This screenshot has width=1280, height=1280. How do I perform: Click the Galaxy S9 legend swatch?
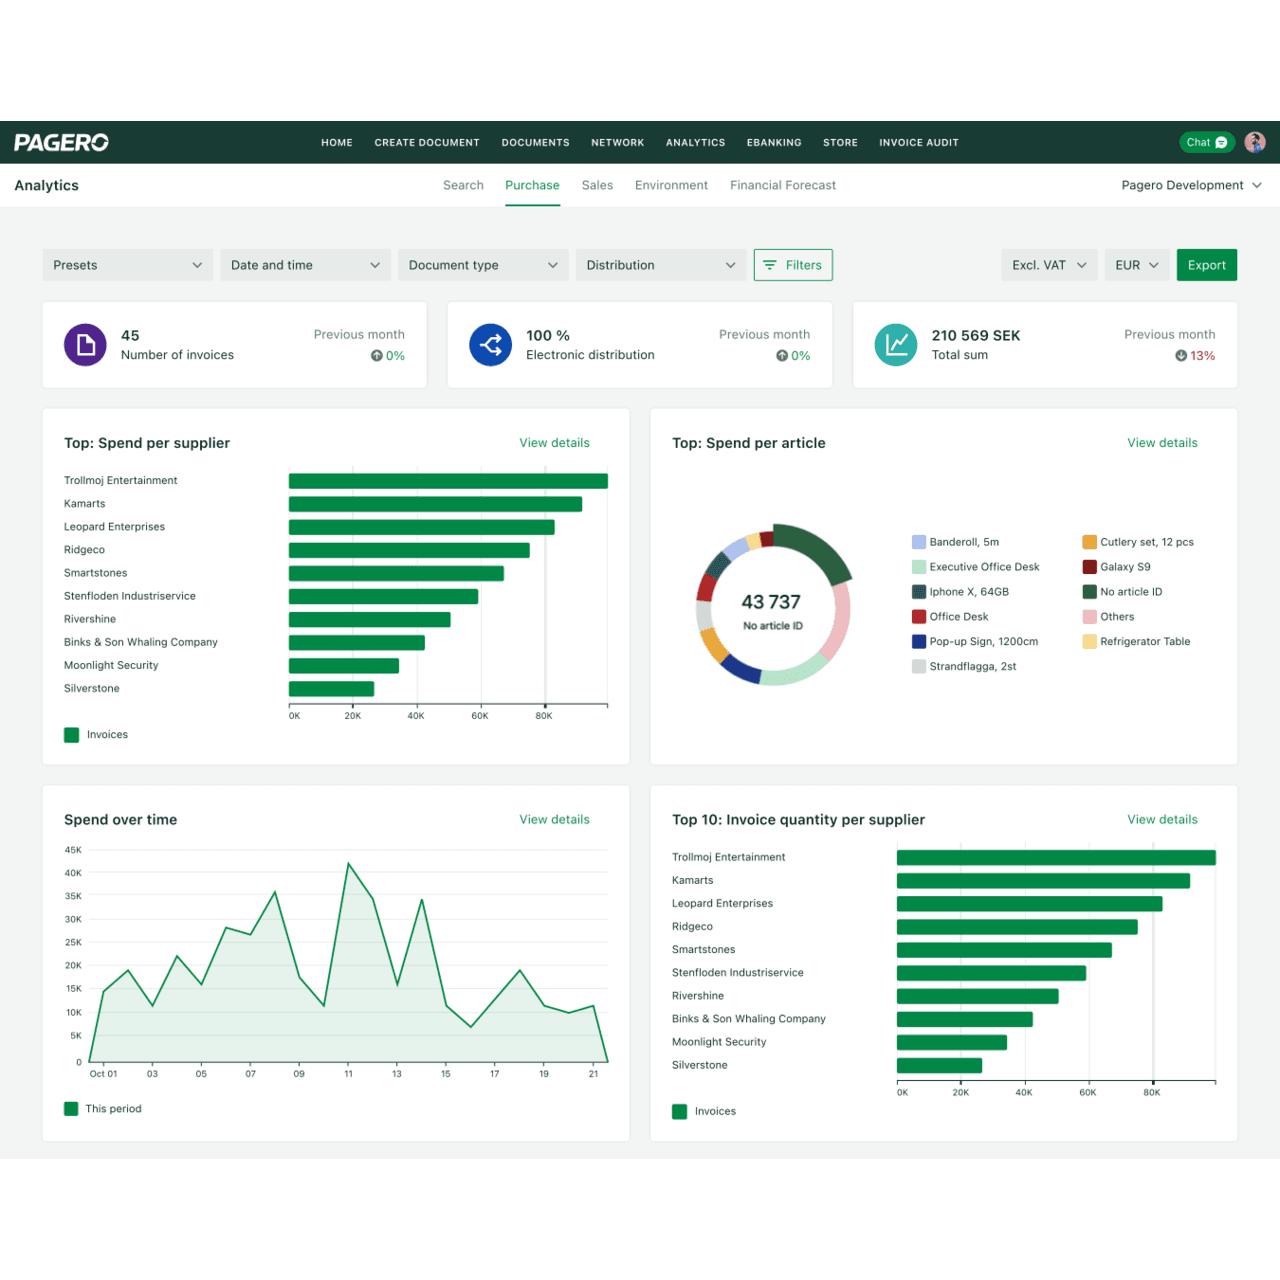pyautogui.click(x=1090, y=567)
